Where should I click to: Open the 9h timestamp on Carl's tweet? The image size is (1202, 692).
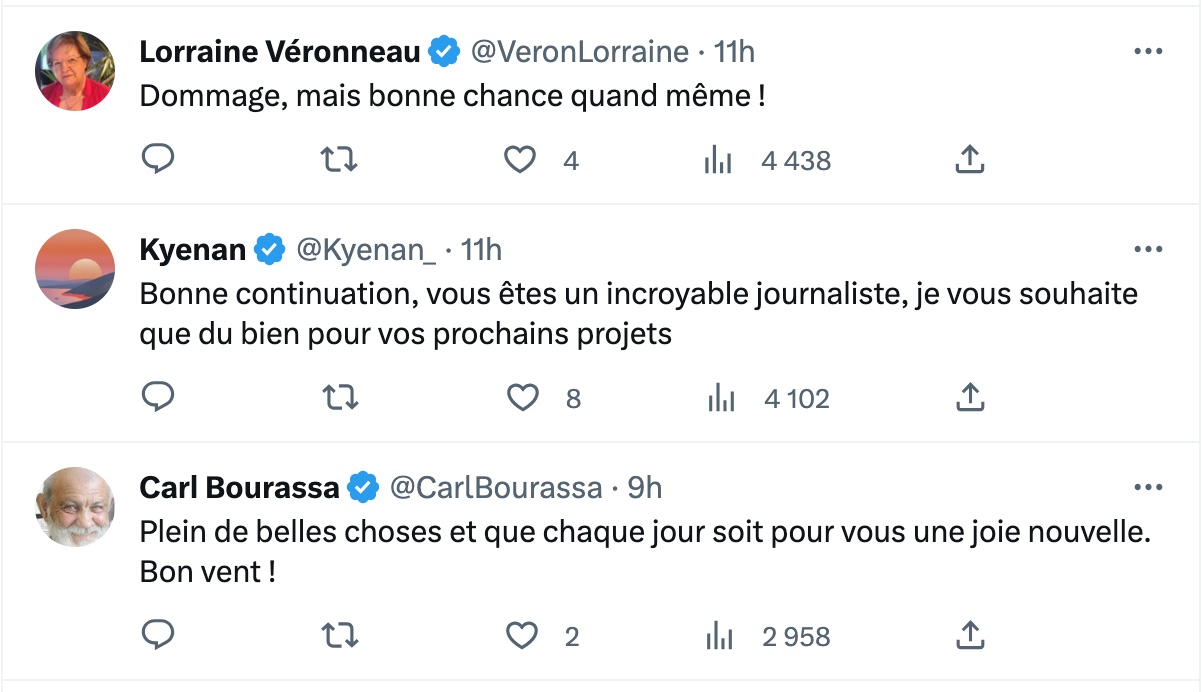coord(645,487)
